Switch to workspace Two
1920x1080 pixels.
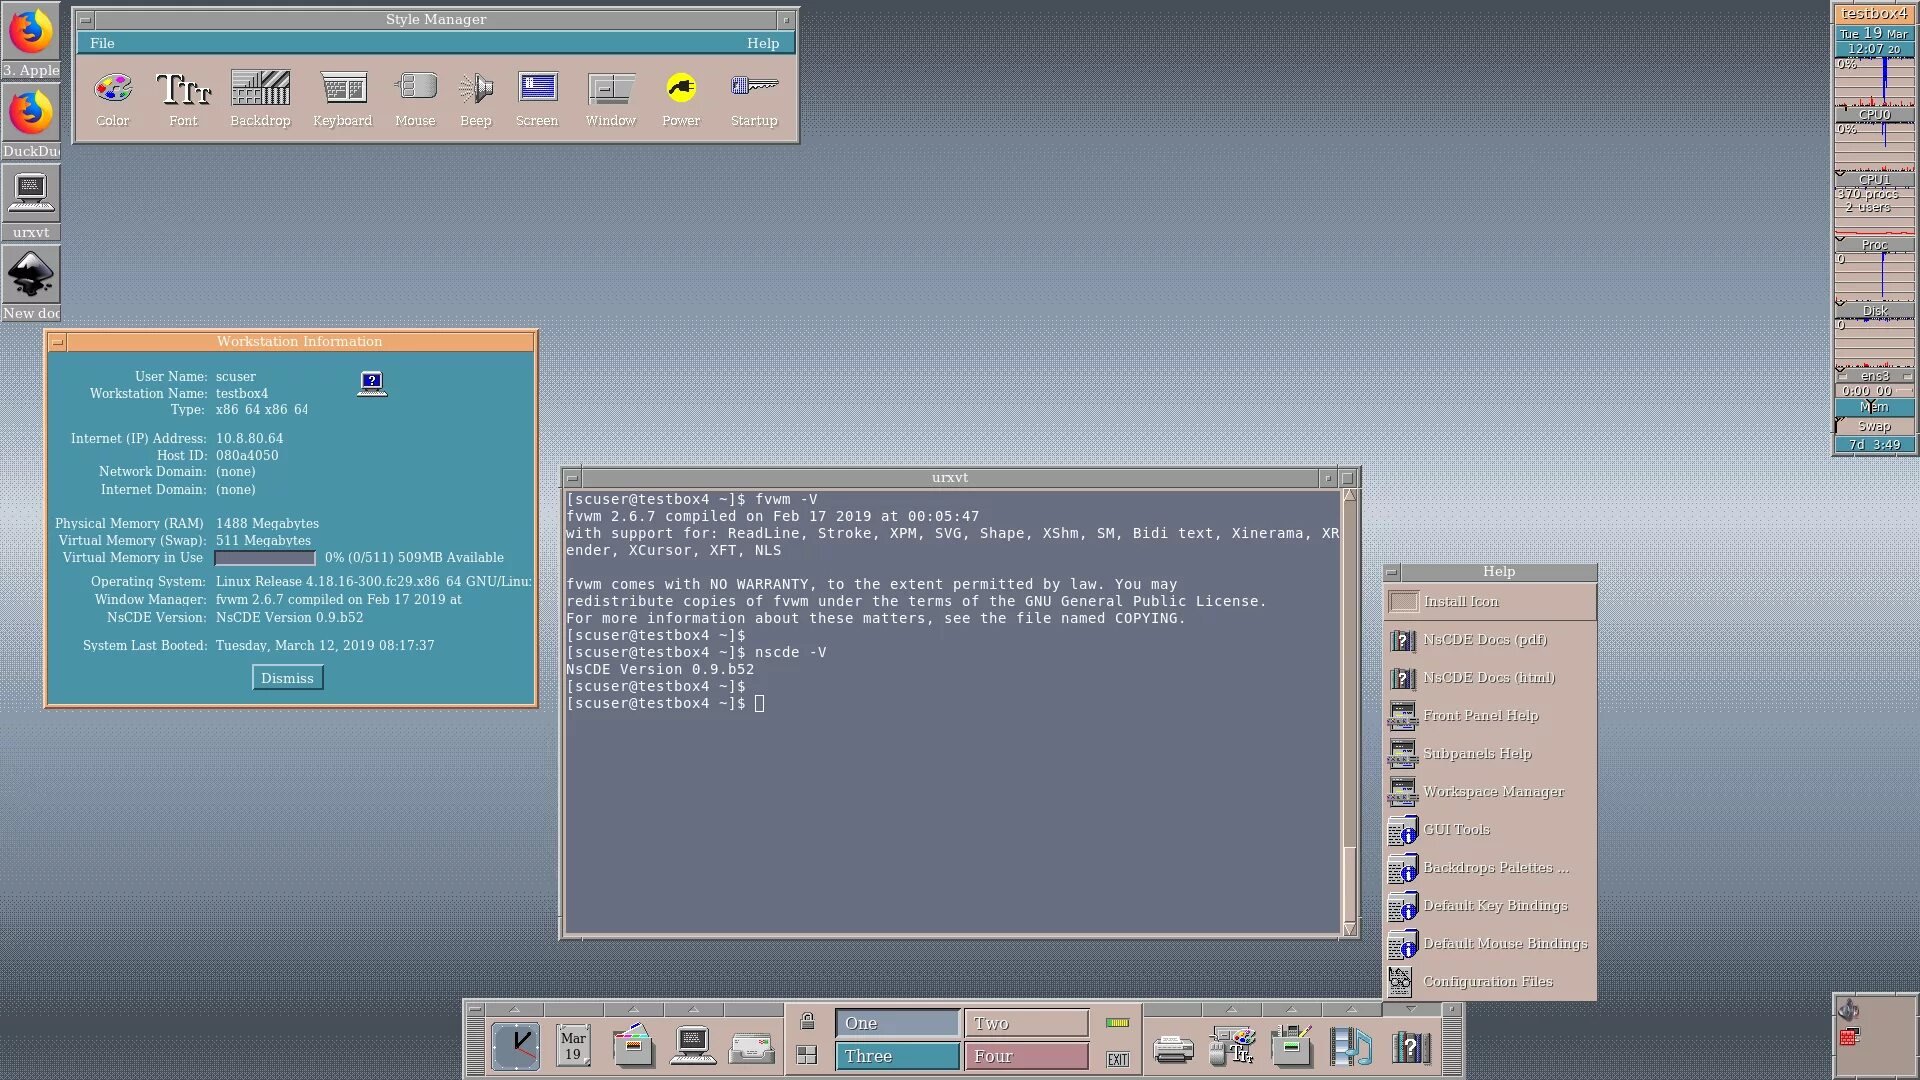click(x=1026, y=1023)
